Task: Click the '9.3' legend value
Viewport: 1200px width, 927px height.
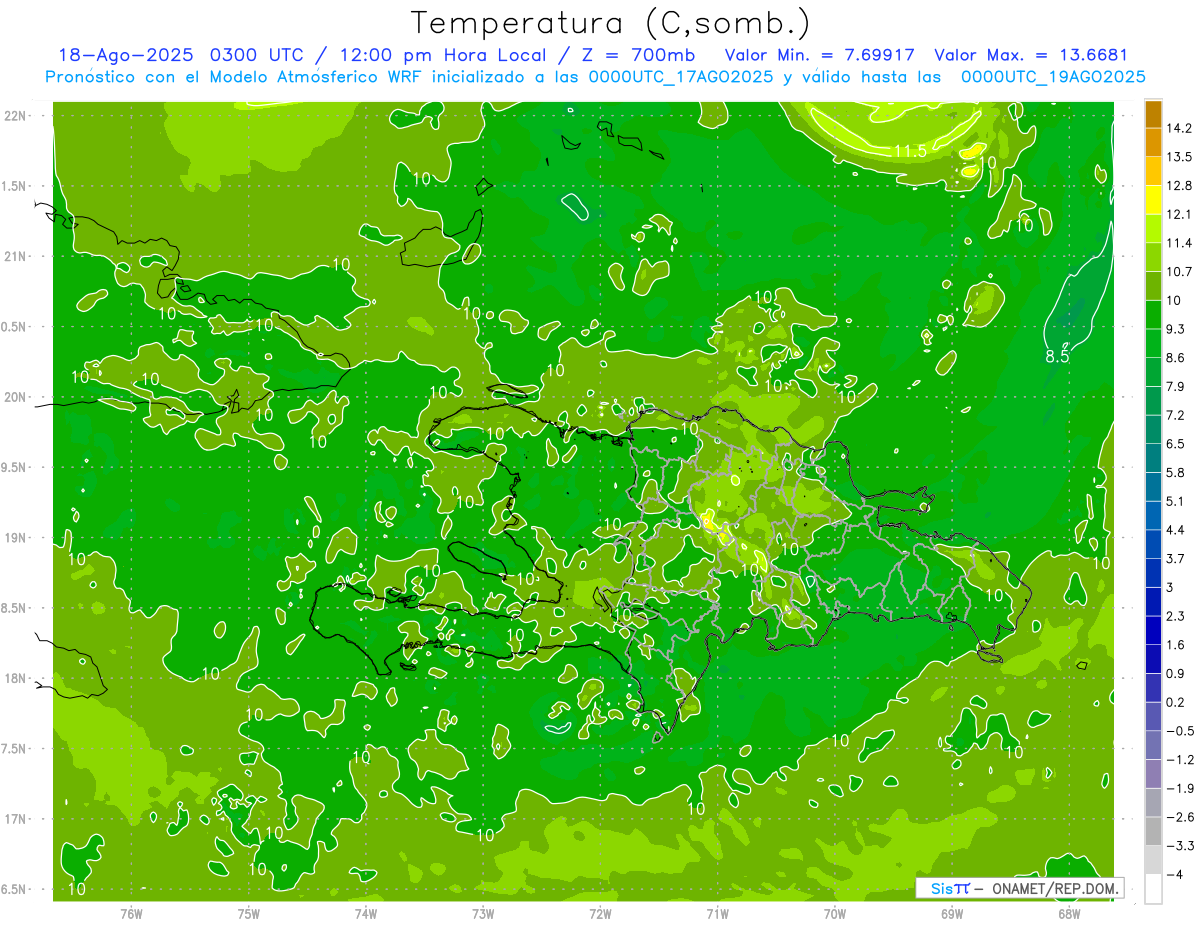Action: pos(1176,329)
